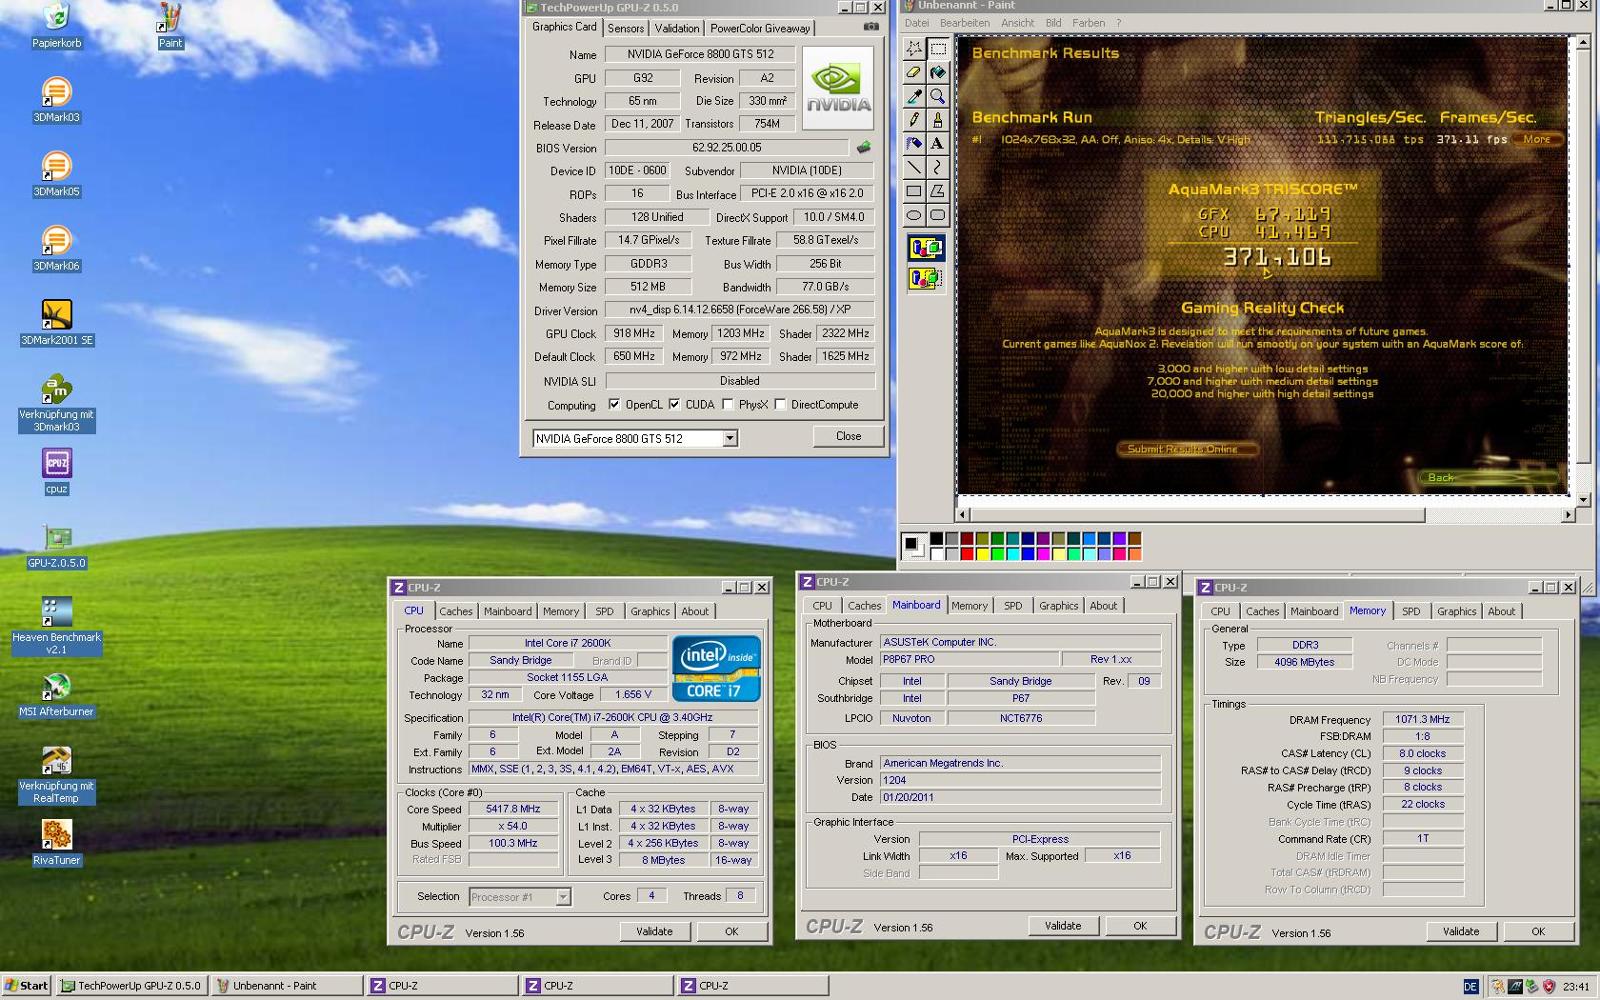Enable the PhysX checkbox in GPU-Z
This screenshot has height=1000, width=1600.
coord(728,405)
